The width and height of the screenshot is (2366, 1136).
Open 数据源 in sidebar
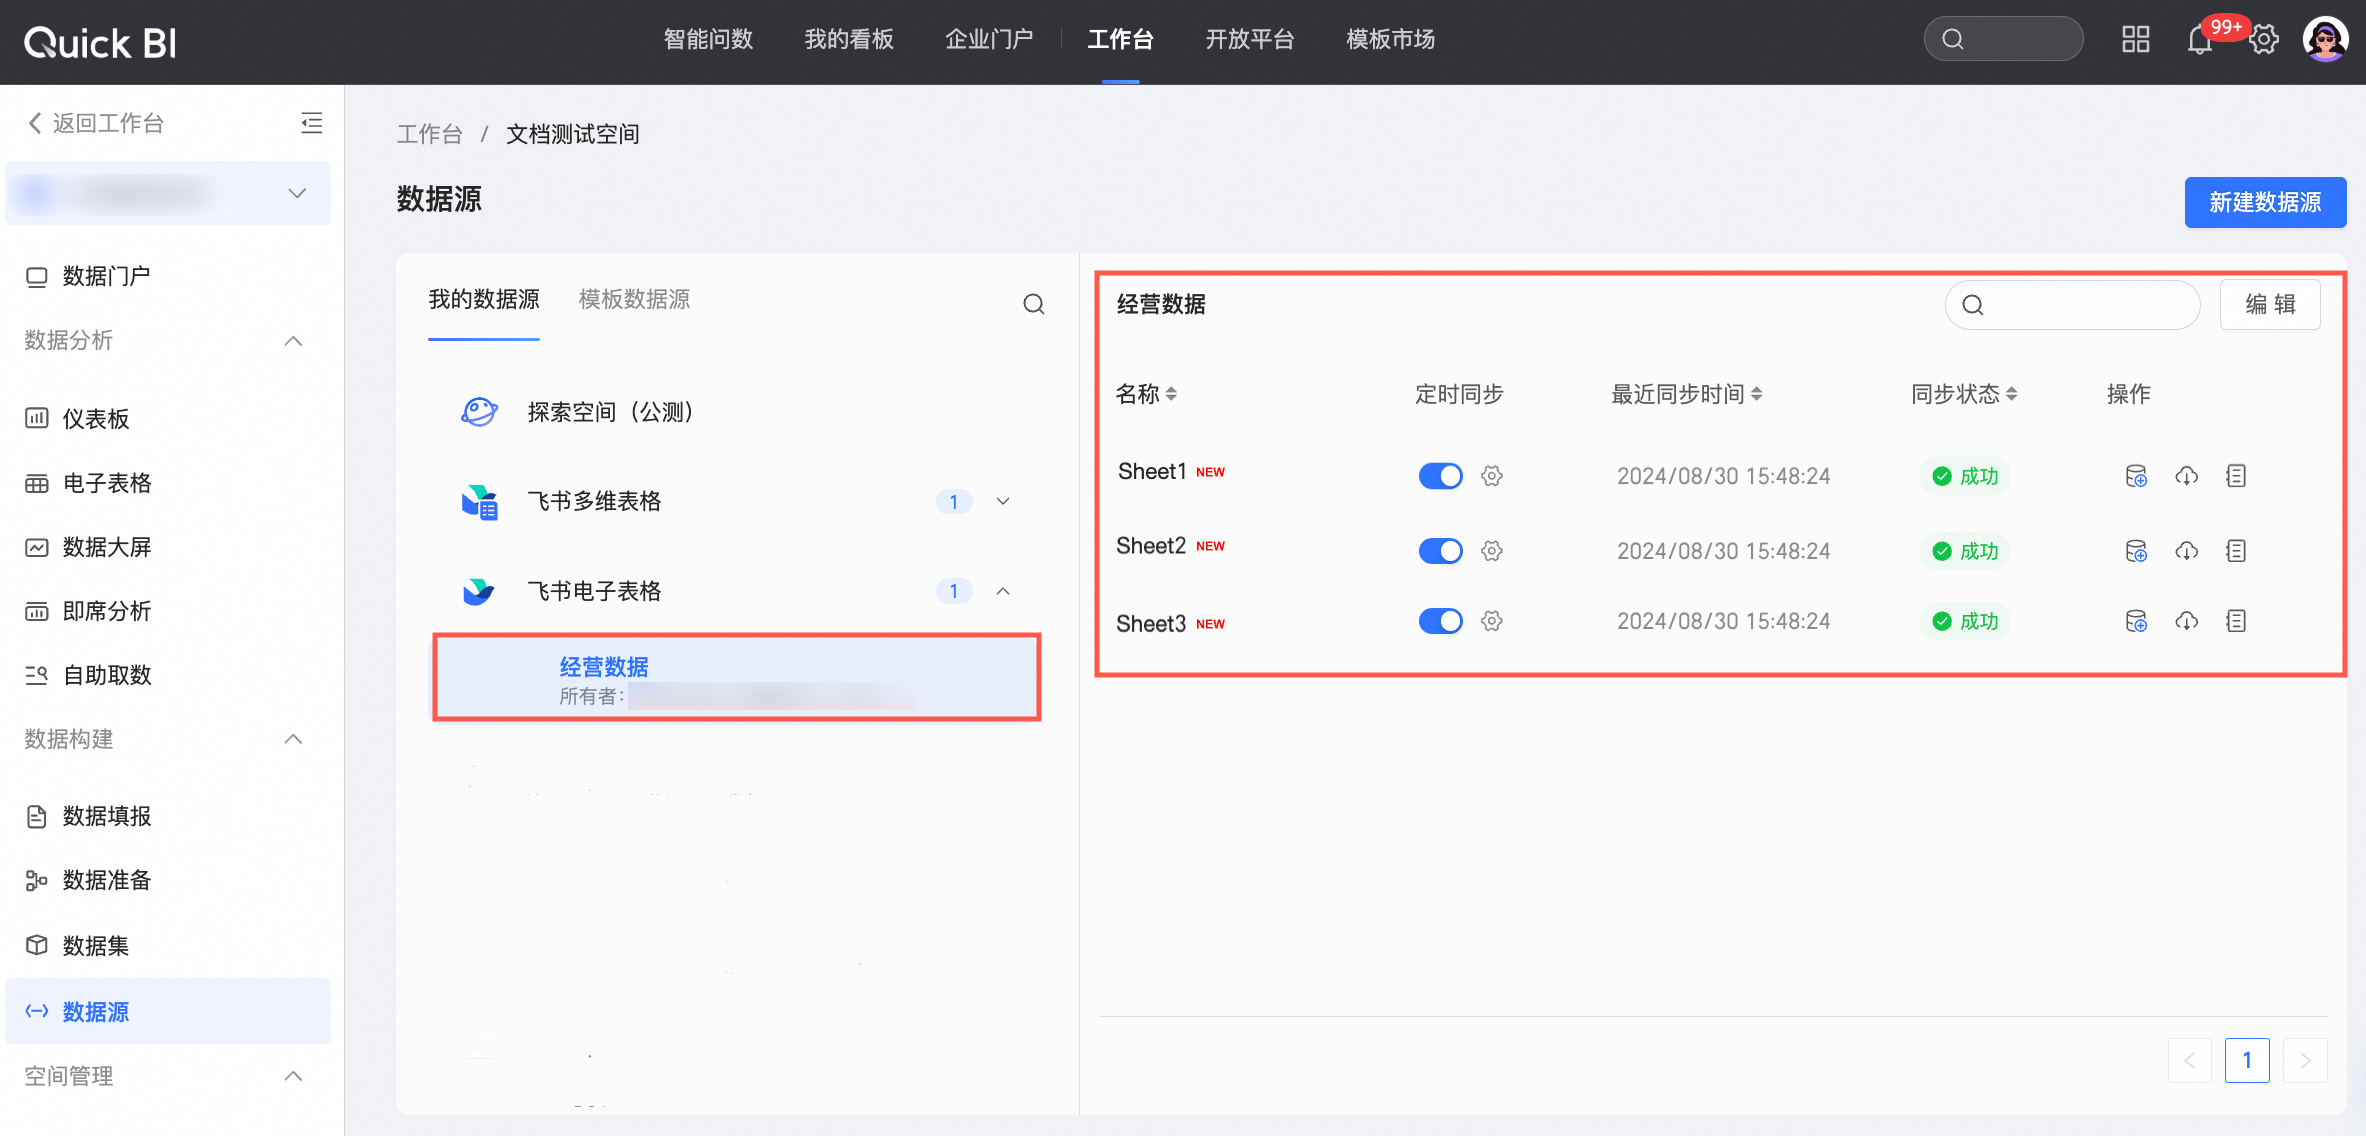[168, 1011]
